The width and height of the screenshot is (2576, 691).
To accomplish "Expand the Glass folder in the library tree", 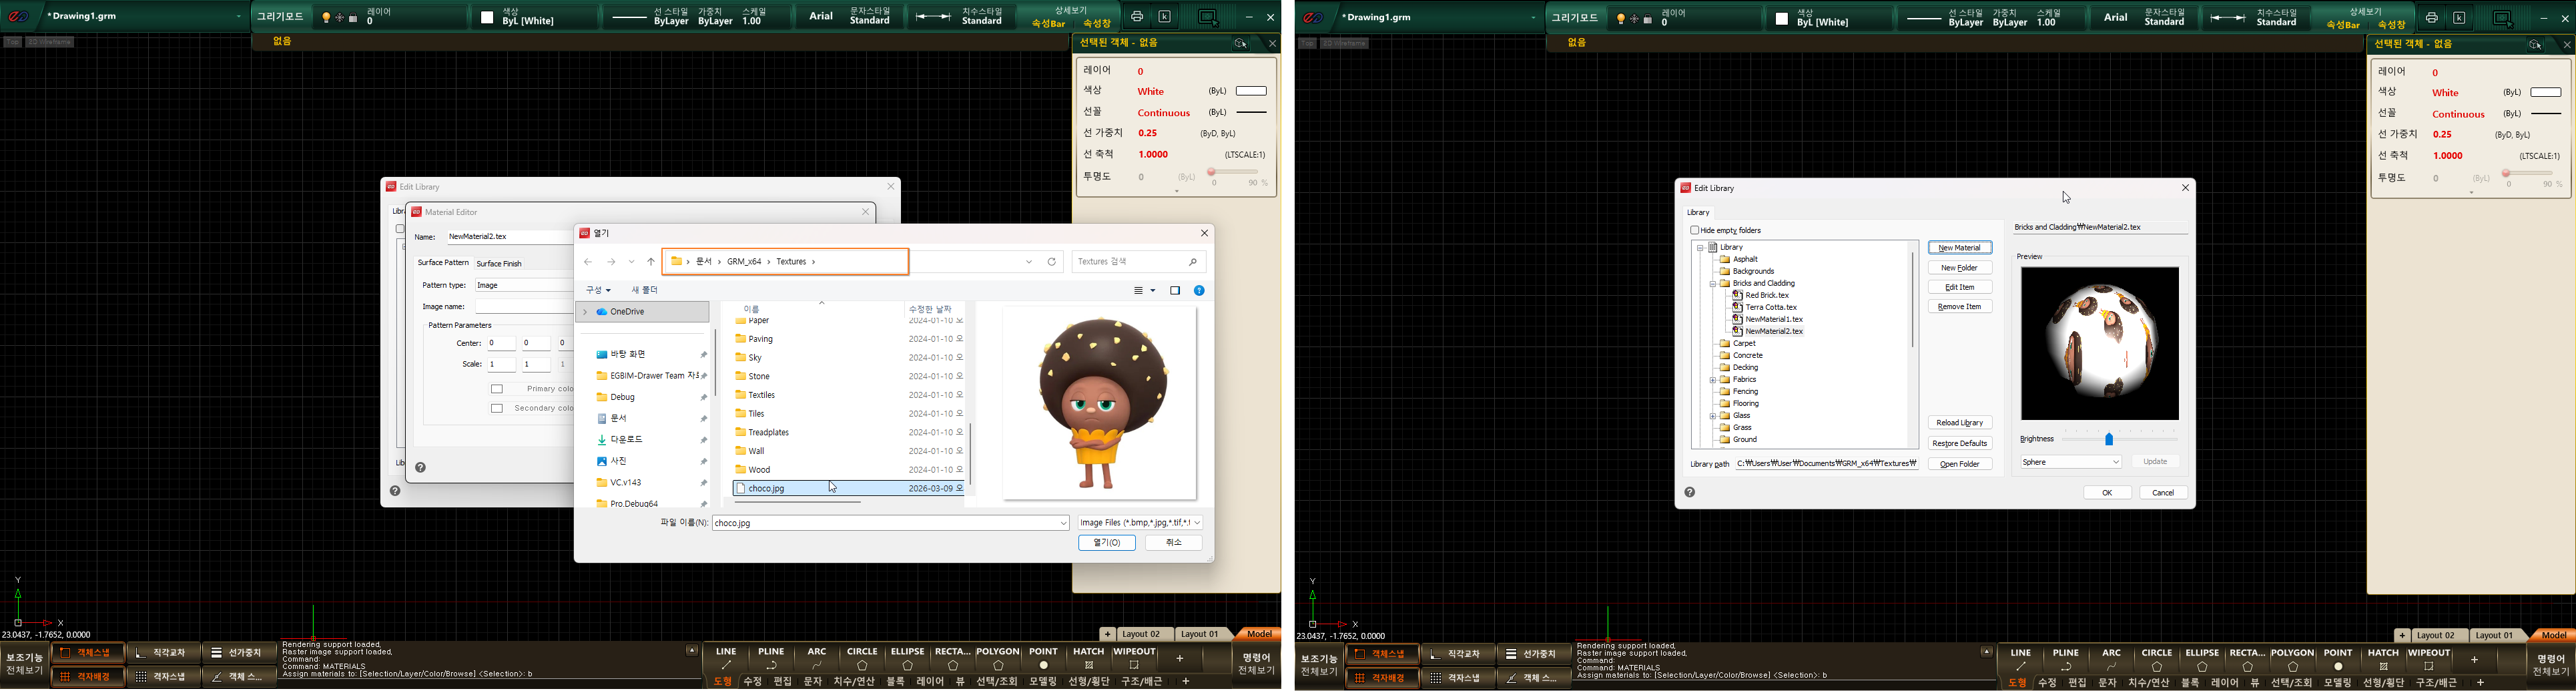I will [x=1713, y=416].
